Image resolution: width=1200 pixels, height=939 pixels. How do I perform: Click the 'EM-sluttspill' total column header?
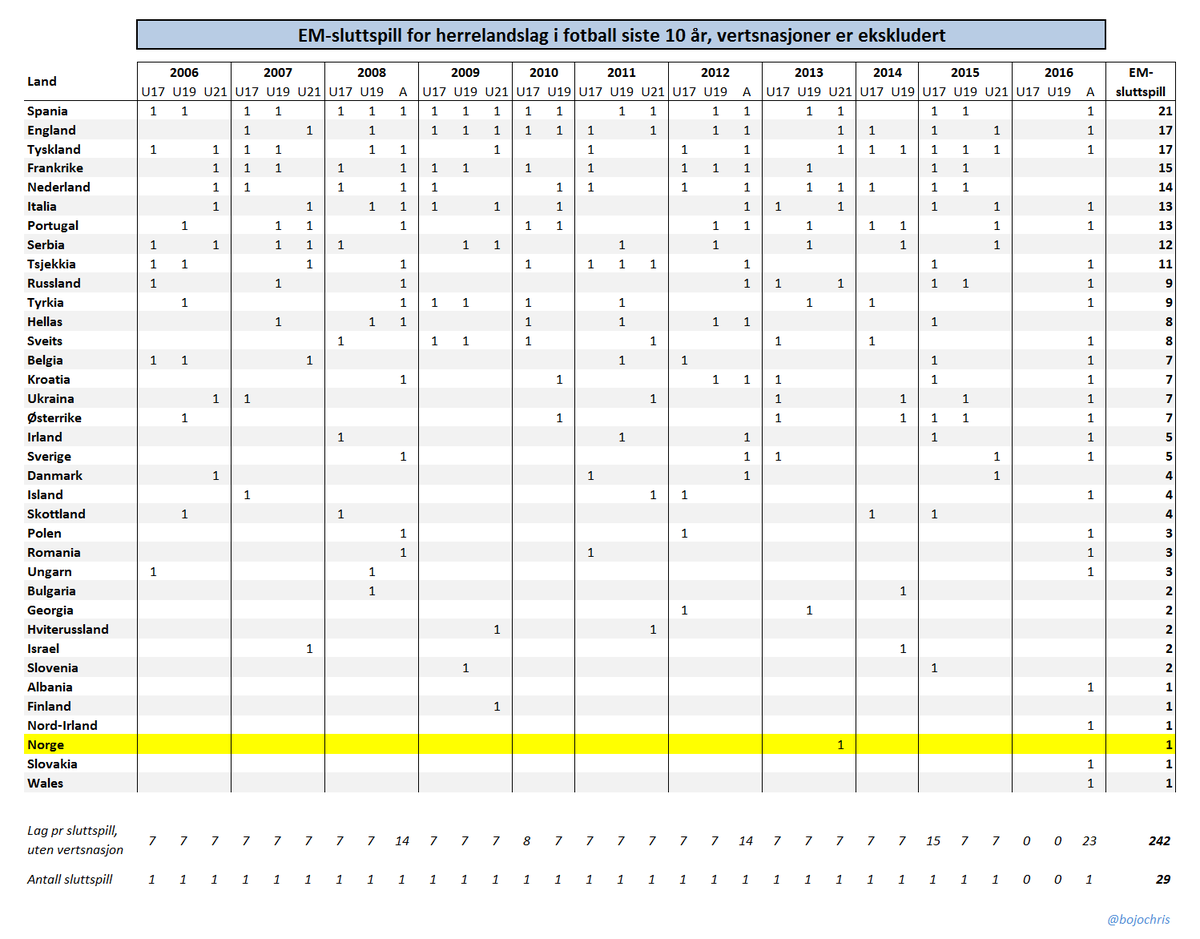(x=1140, y=81)
